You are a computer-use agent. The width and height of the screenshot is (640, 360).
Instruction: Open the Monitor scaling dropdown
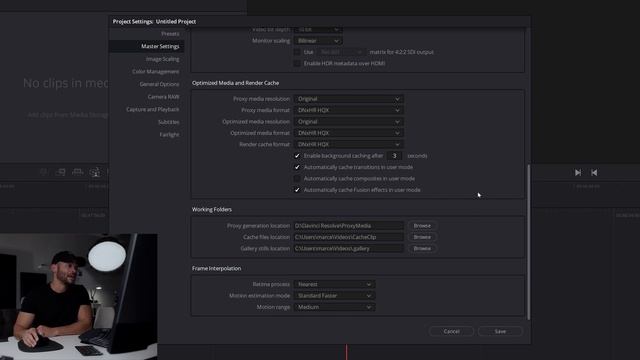pyautogui.click(x=318, y=41)
